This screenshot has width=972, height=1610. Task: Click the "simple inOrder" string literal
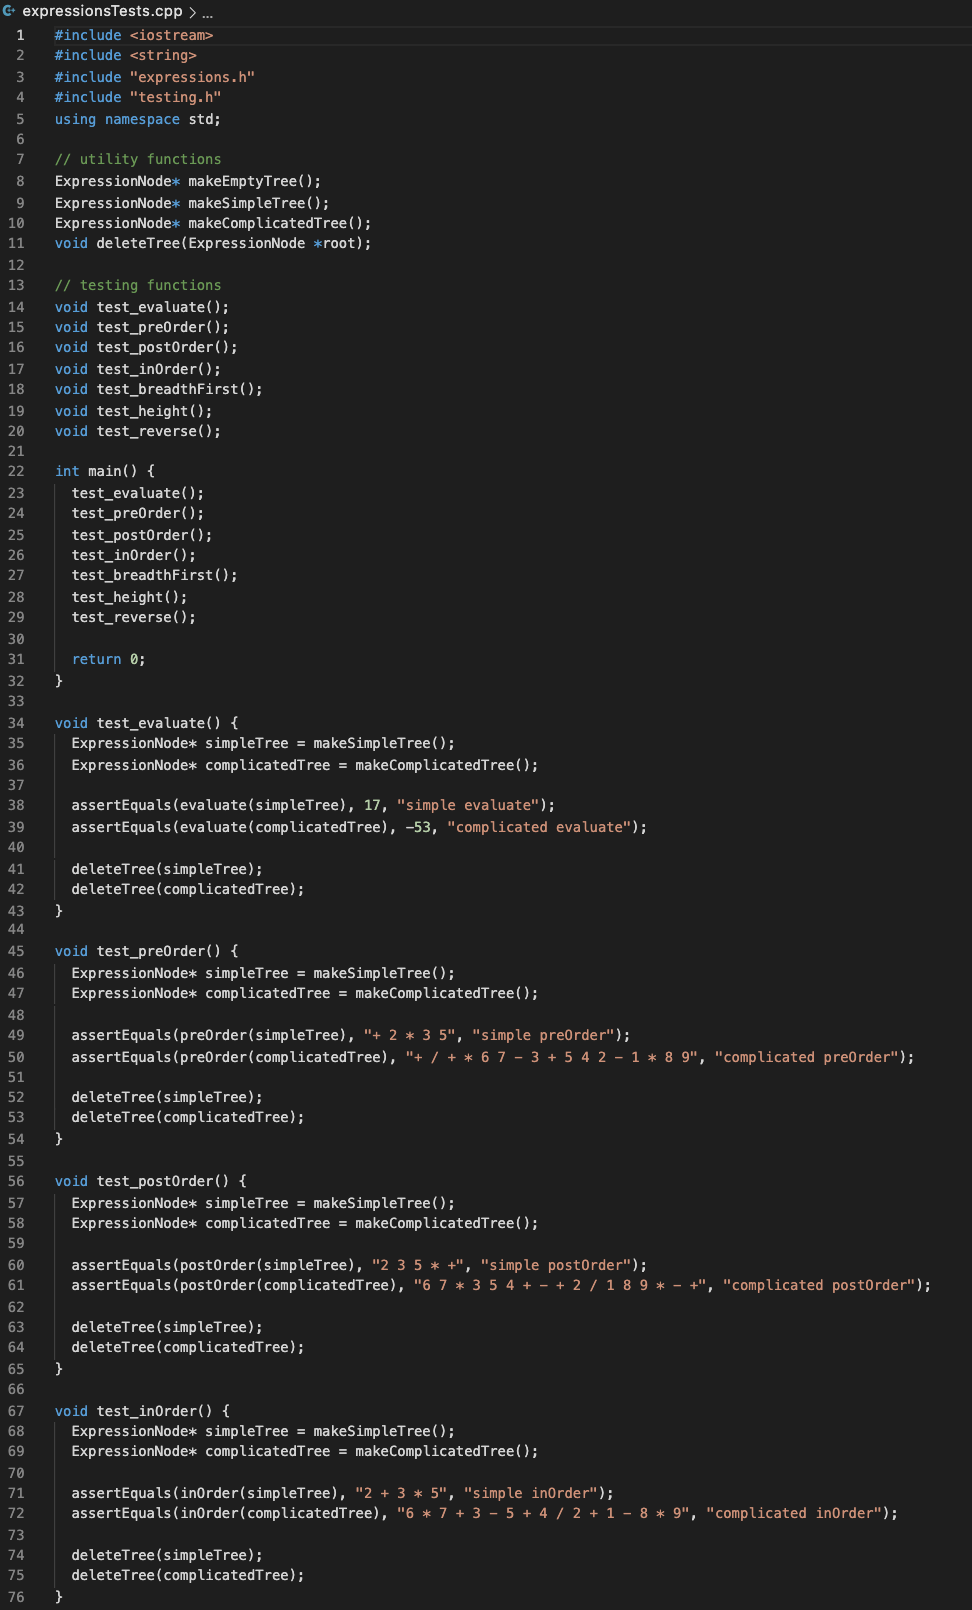[531, 1493]
